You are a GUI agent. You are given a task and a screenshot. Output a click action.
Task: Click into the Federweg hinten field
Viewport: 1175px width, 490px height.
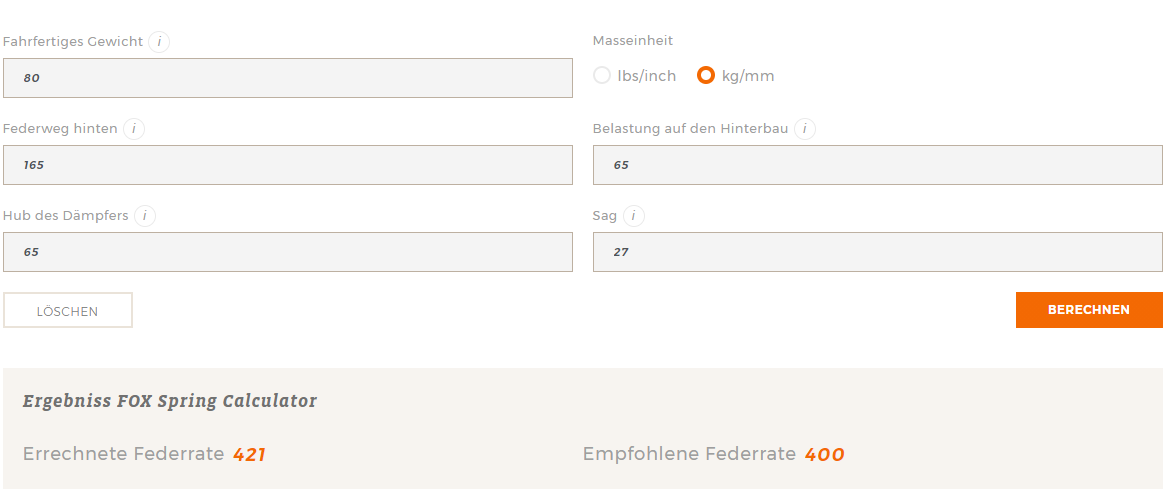[288, 165]
